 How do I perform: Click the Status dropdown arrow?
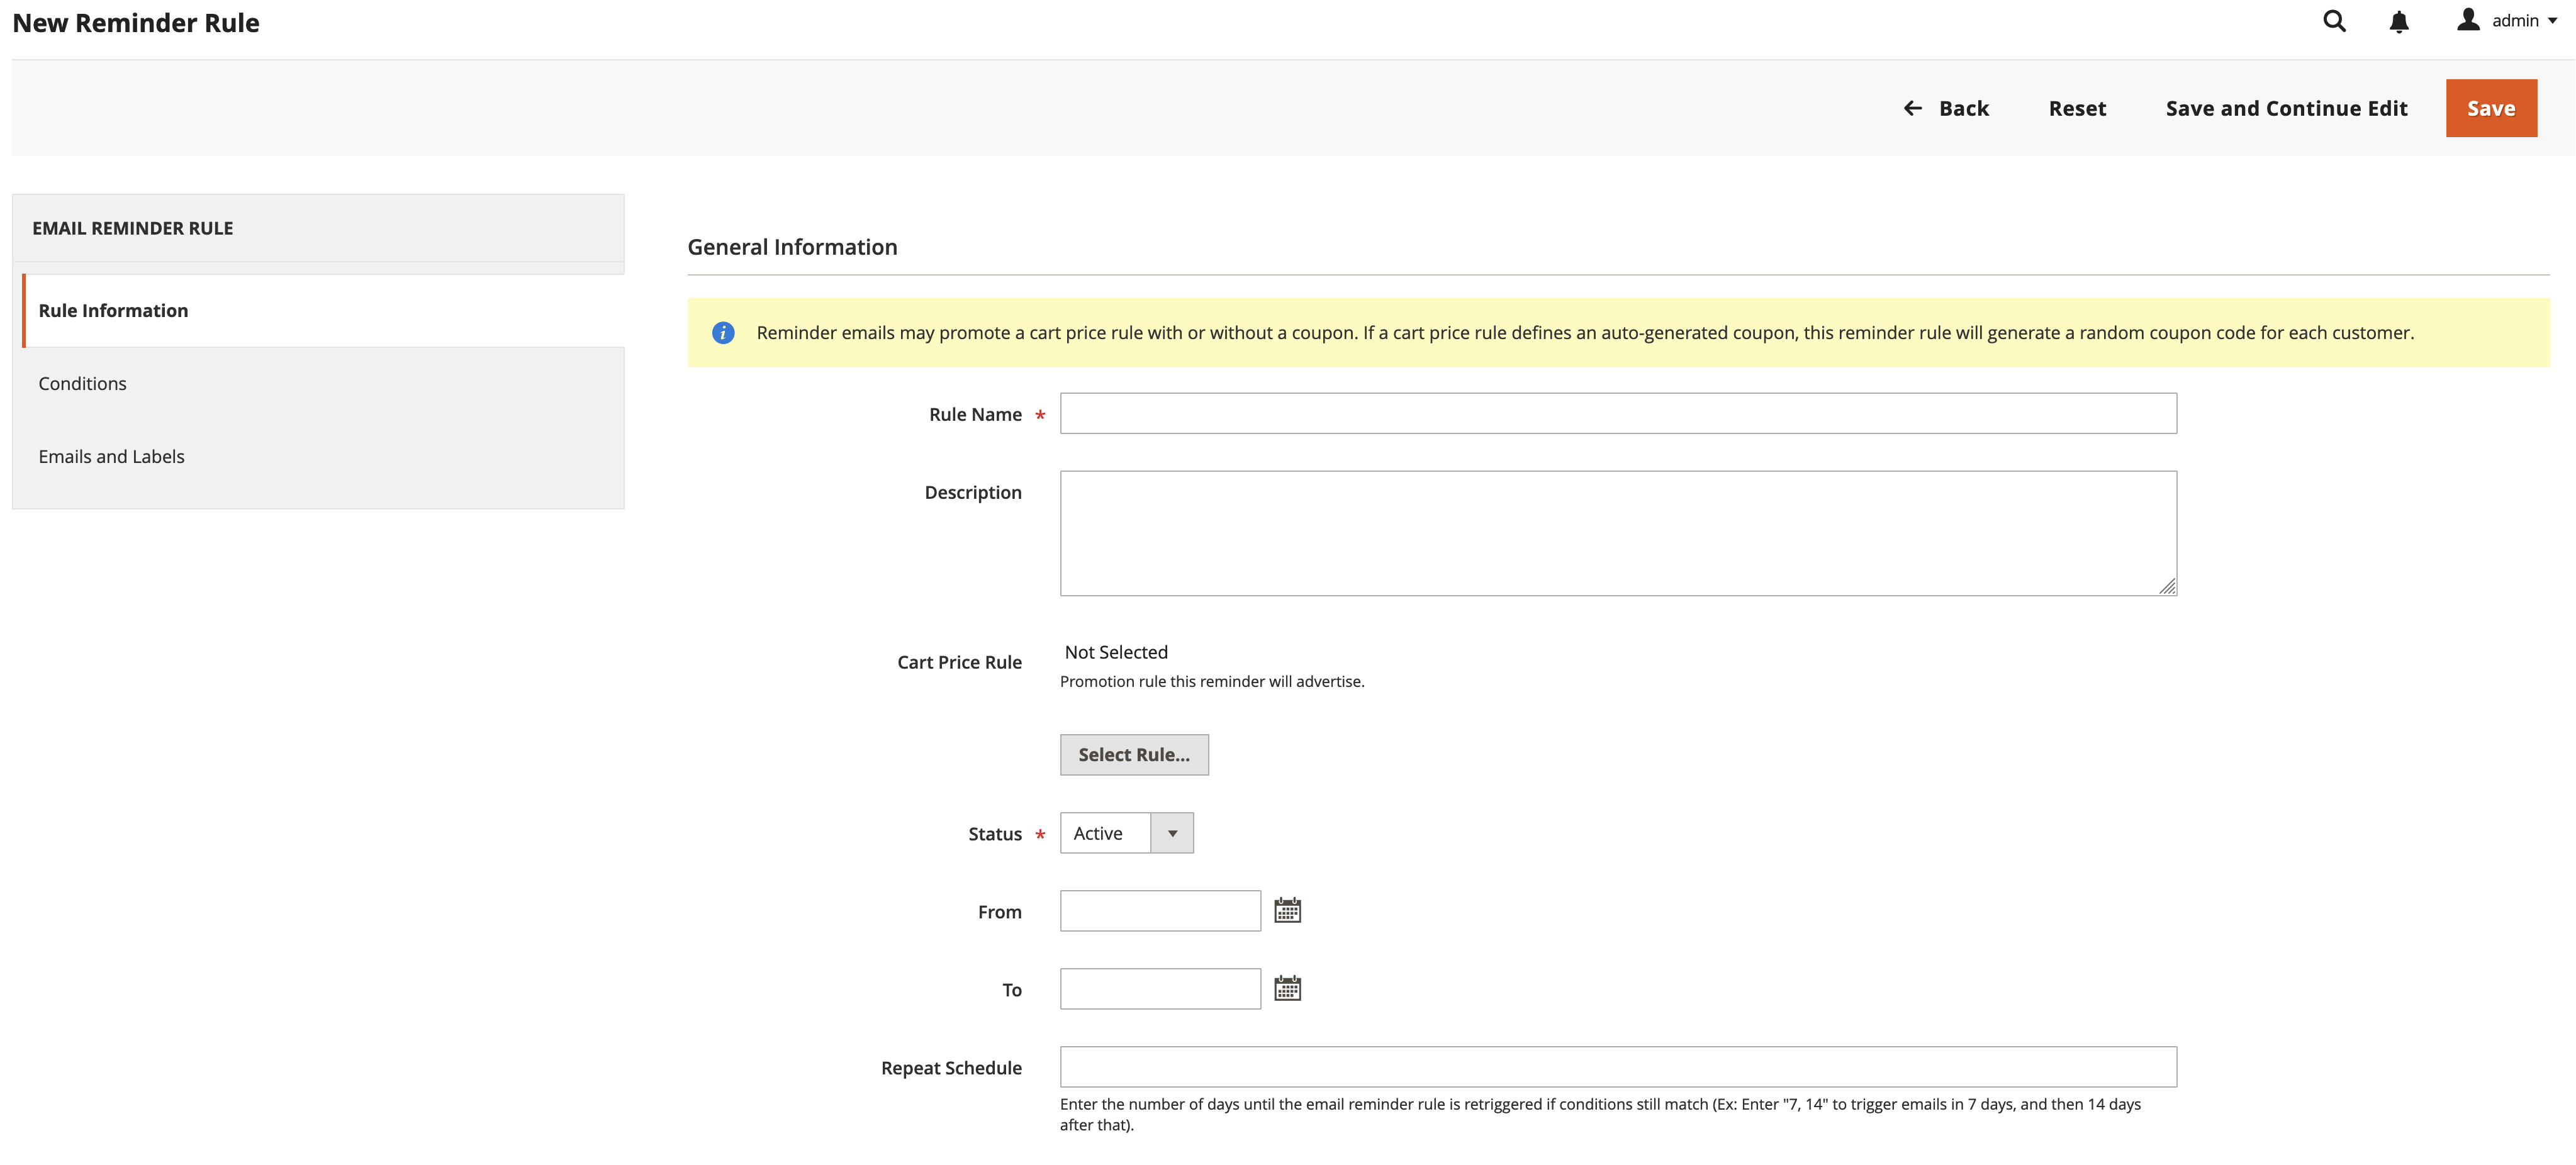pyautogui.click(x=1172, y=833)
